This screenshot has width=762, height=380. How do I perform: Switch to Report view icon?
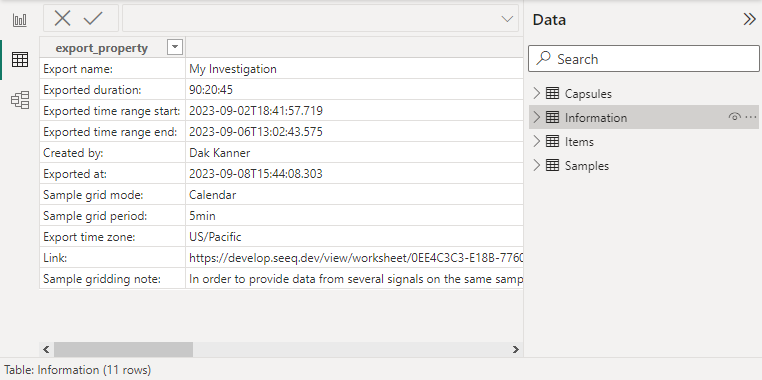pos(20,20)
